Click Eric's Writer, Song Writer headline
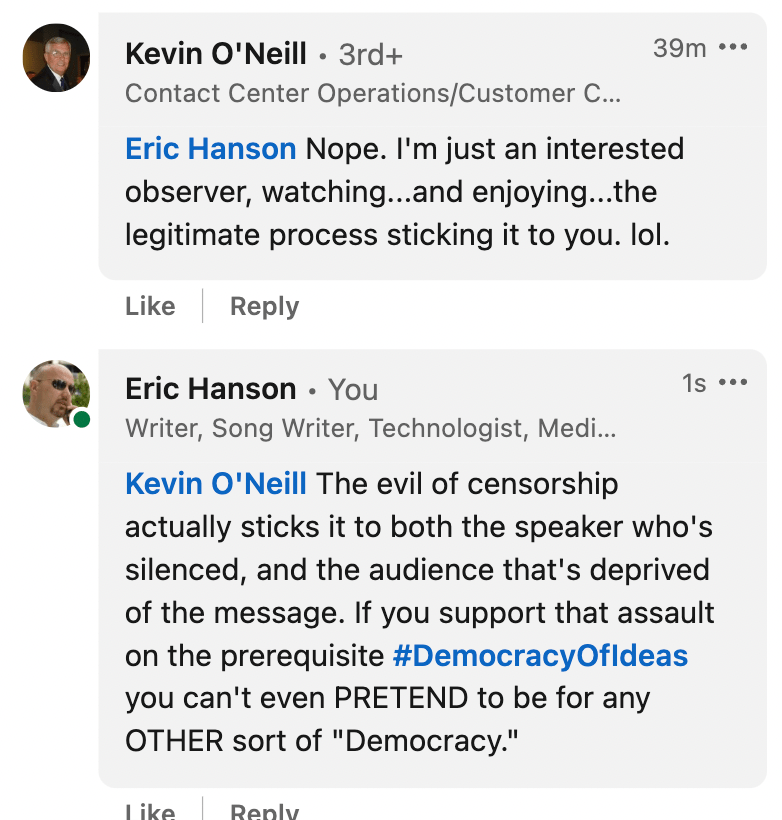The image size is (782, 820). click(x=370, y=429)
